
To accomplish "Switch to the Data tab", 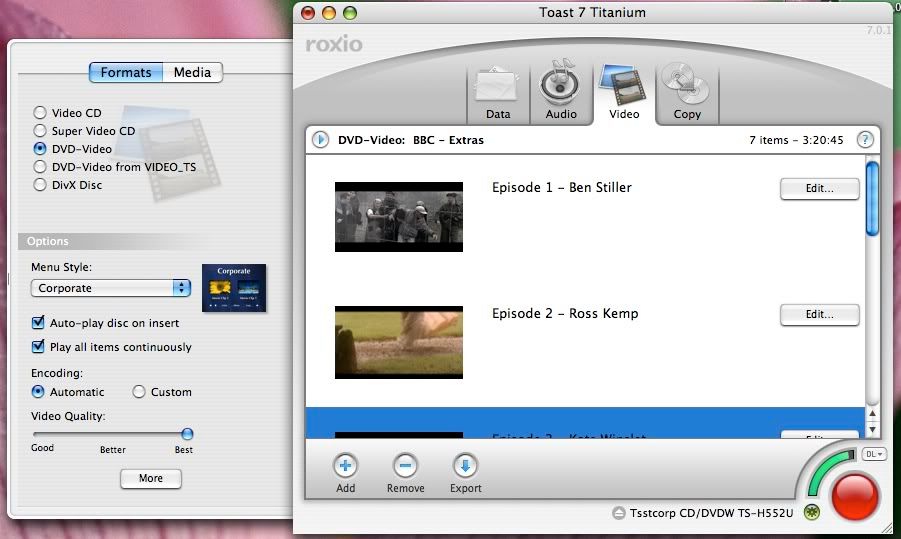I will pos(498,95).
